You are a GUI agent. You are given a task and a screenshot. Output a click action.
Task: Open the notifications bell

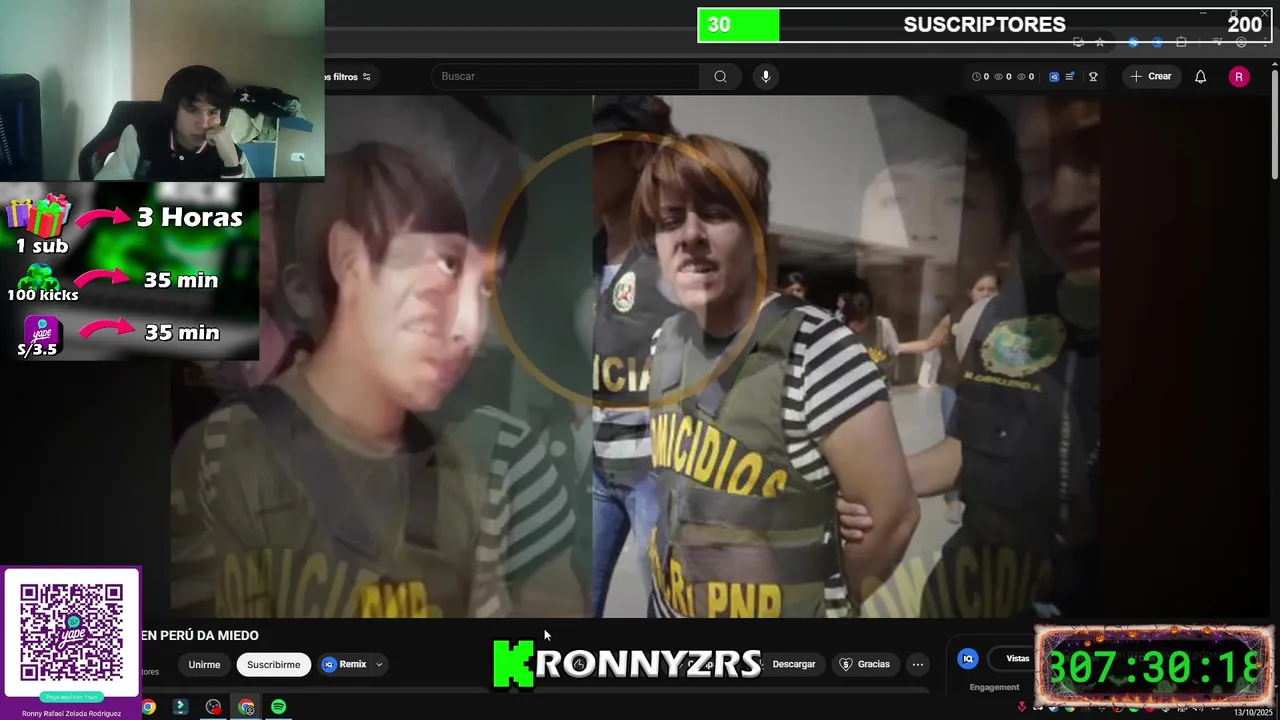[1200, 77]
